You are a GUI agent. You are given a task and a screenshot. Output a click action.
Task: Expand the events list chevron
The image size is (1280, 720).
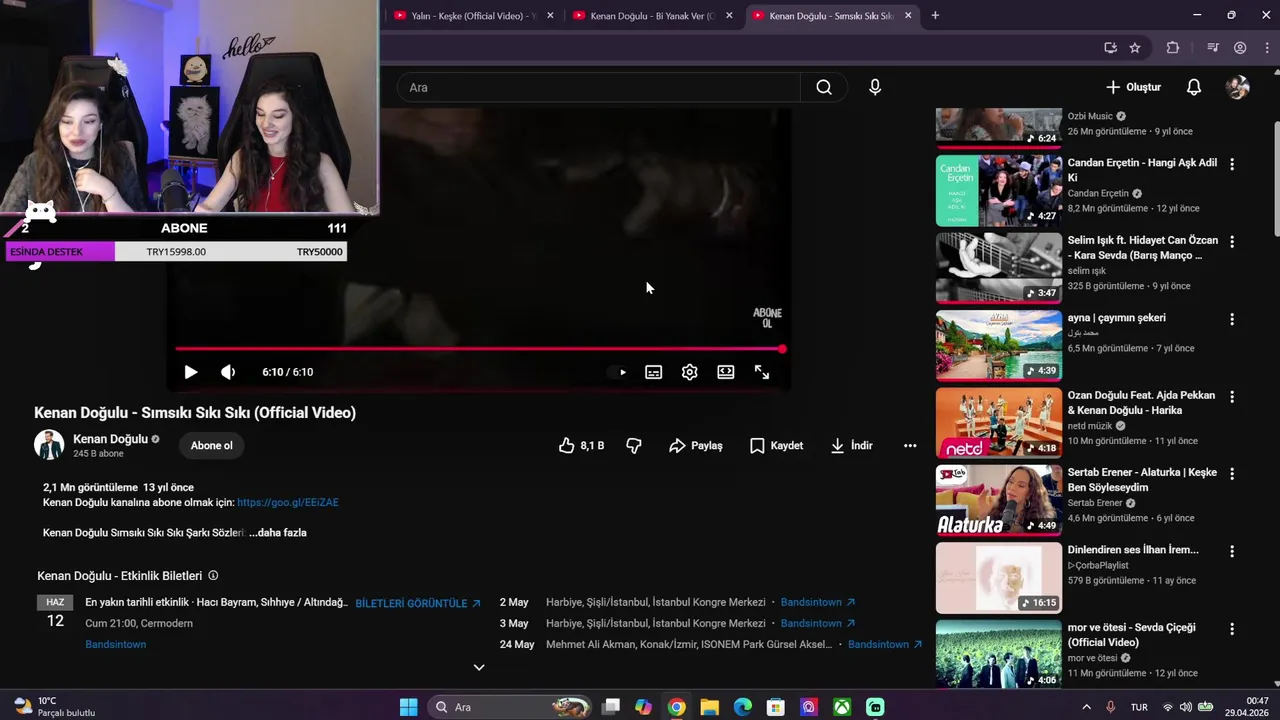(x=479, y=667)
